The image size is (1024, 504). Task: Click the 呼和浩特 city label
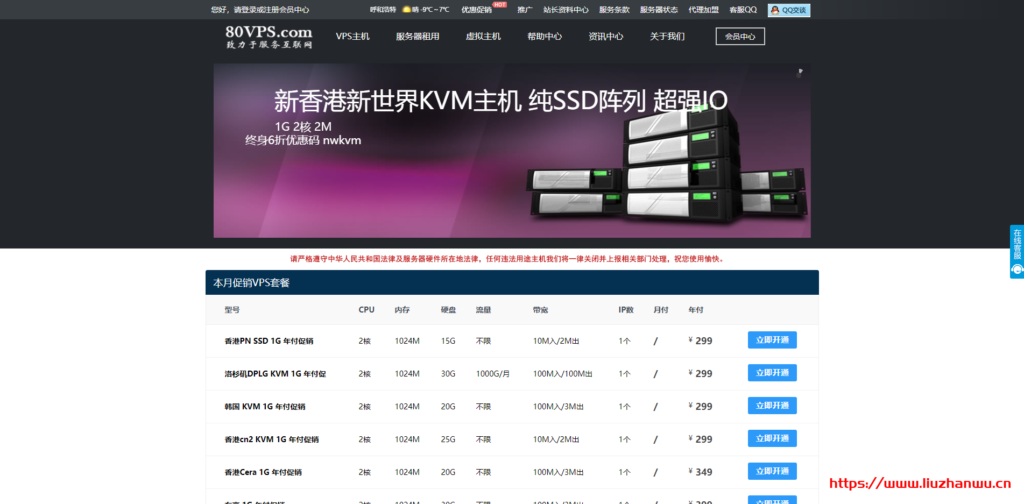click(x=383, y=10)
